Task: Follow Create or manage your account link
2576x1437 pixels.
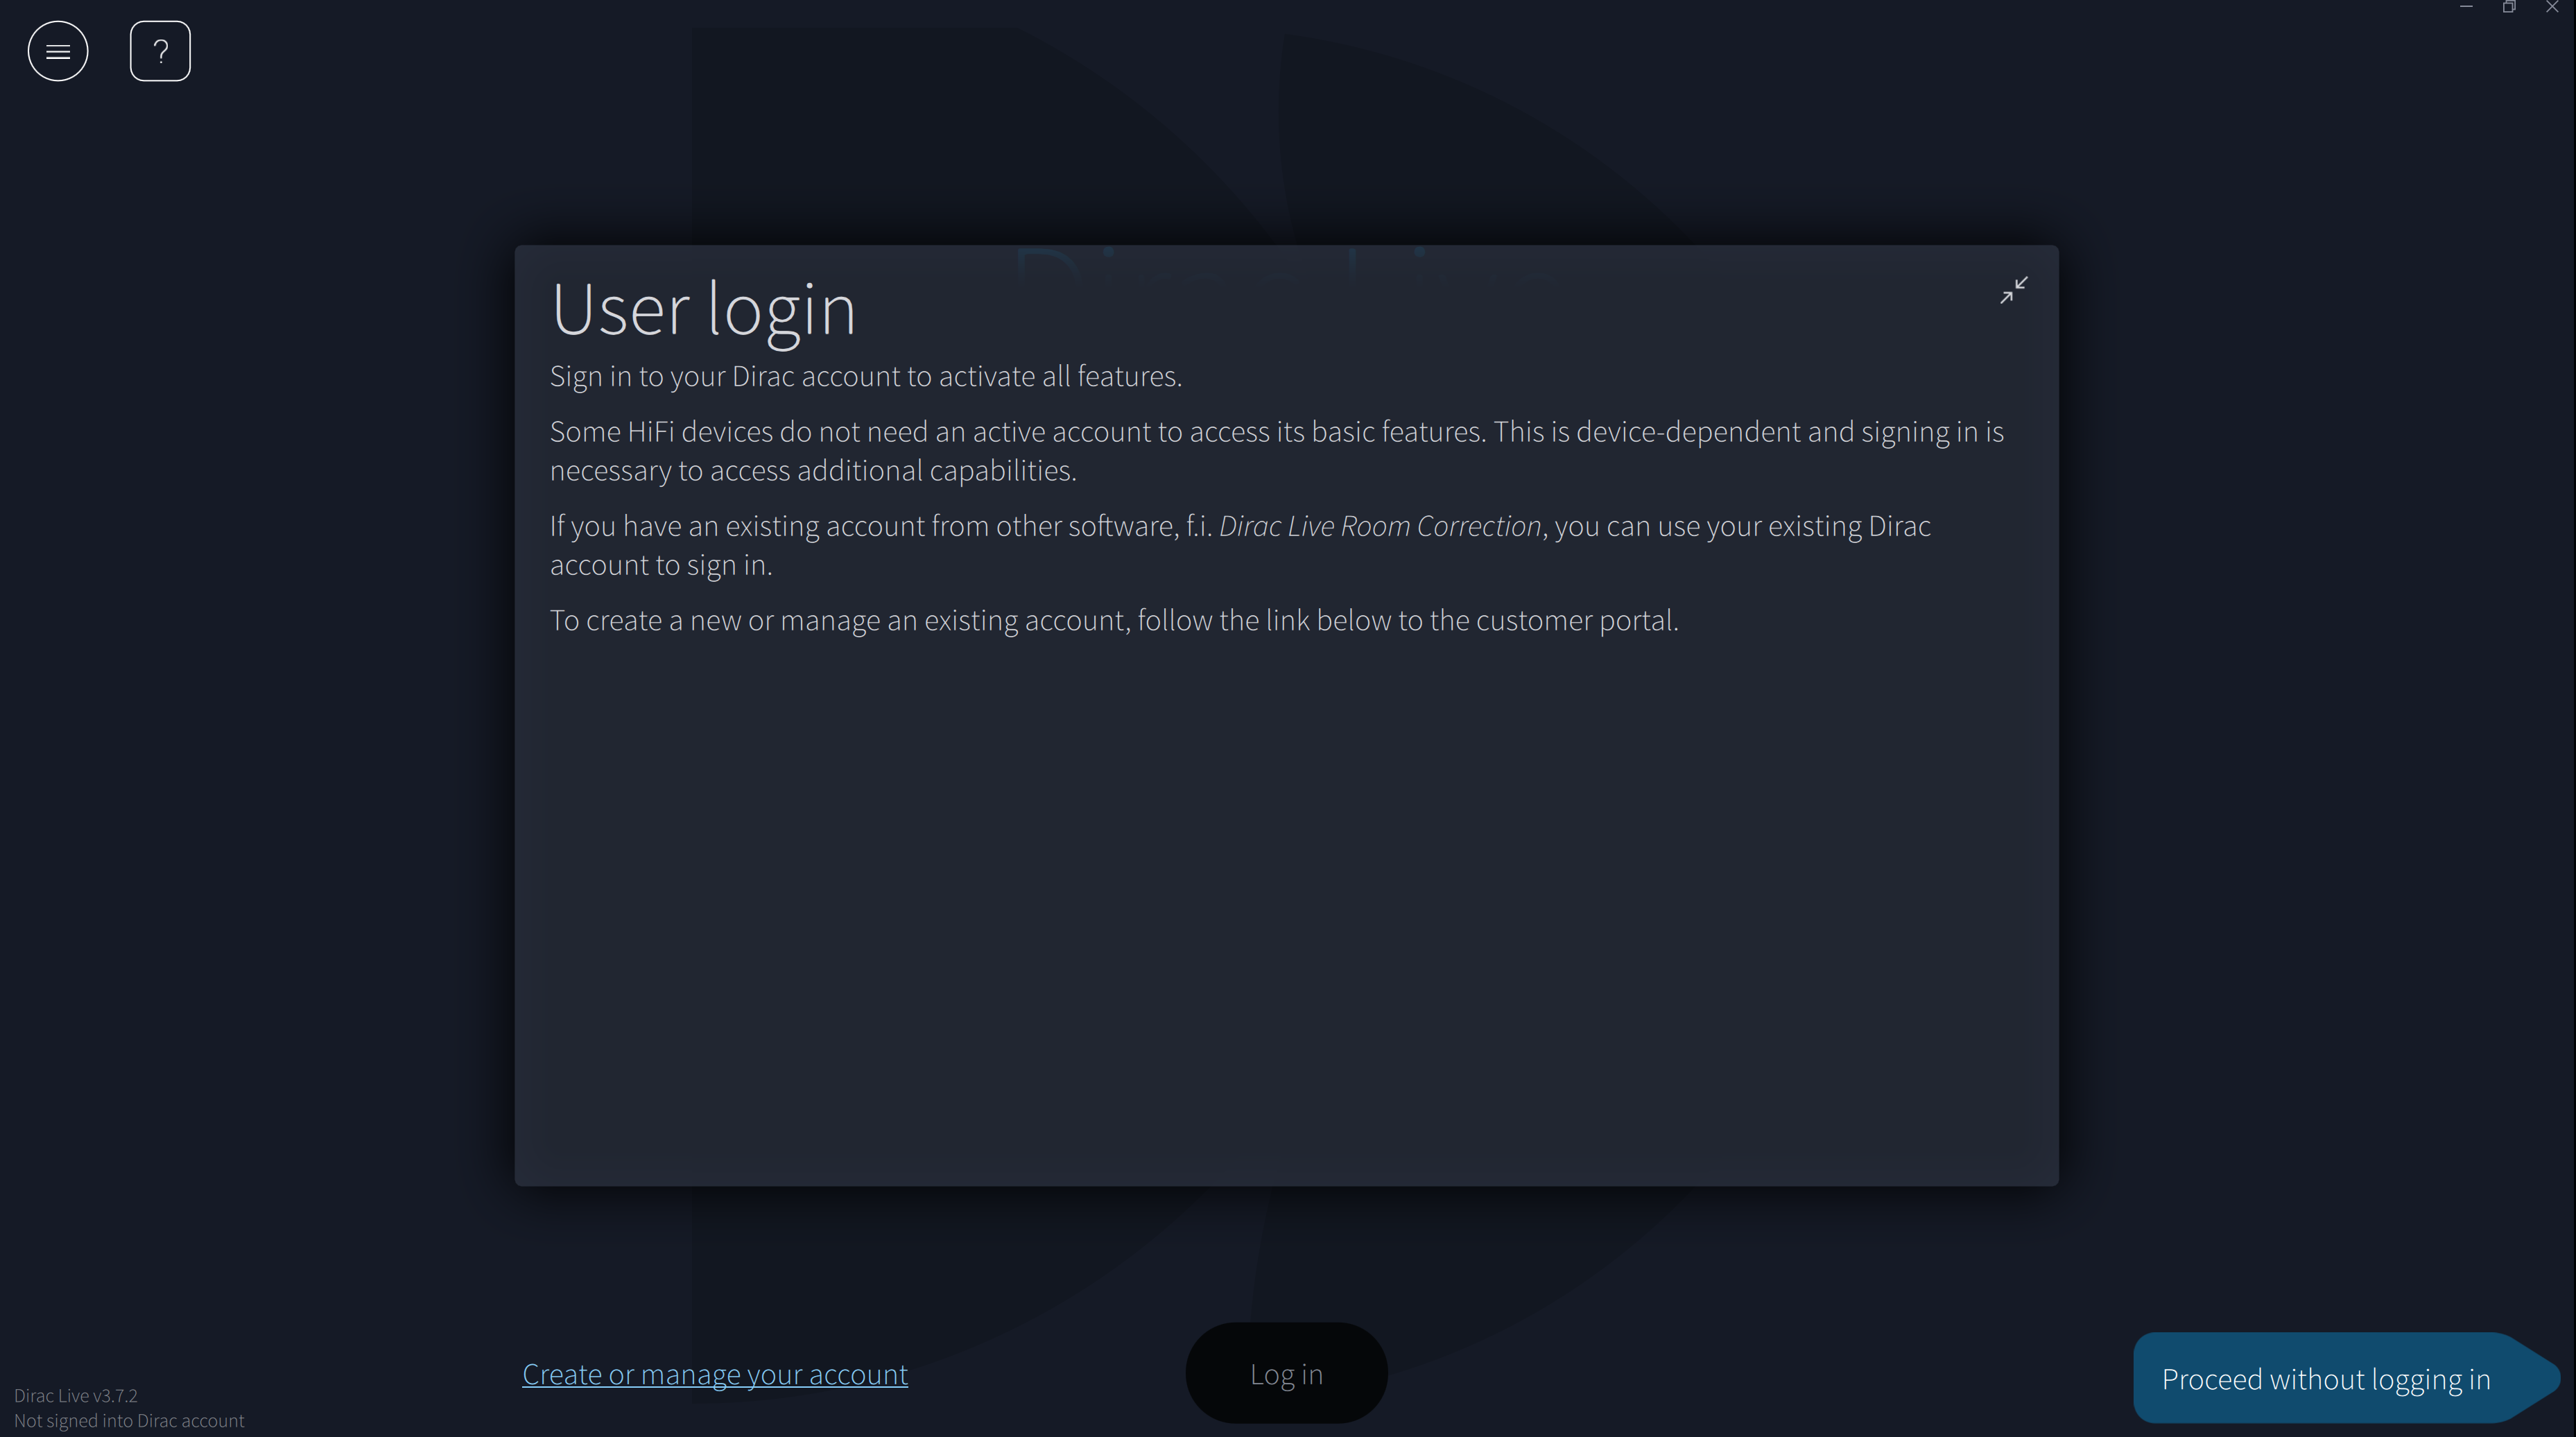Action: (715, 1374)
